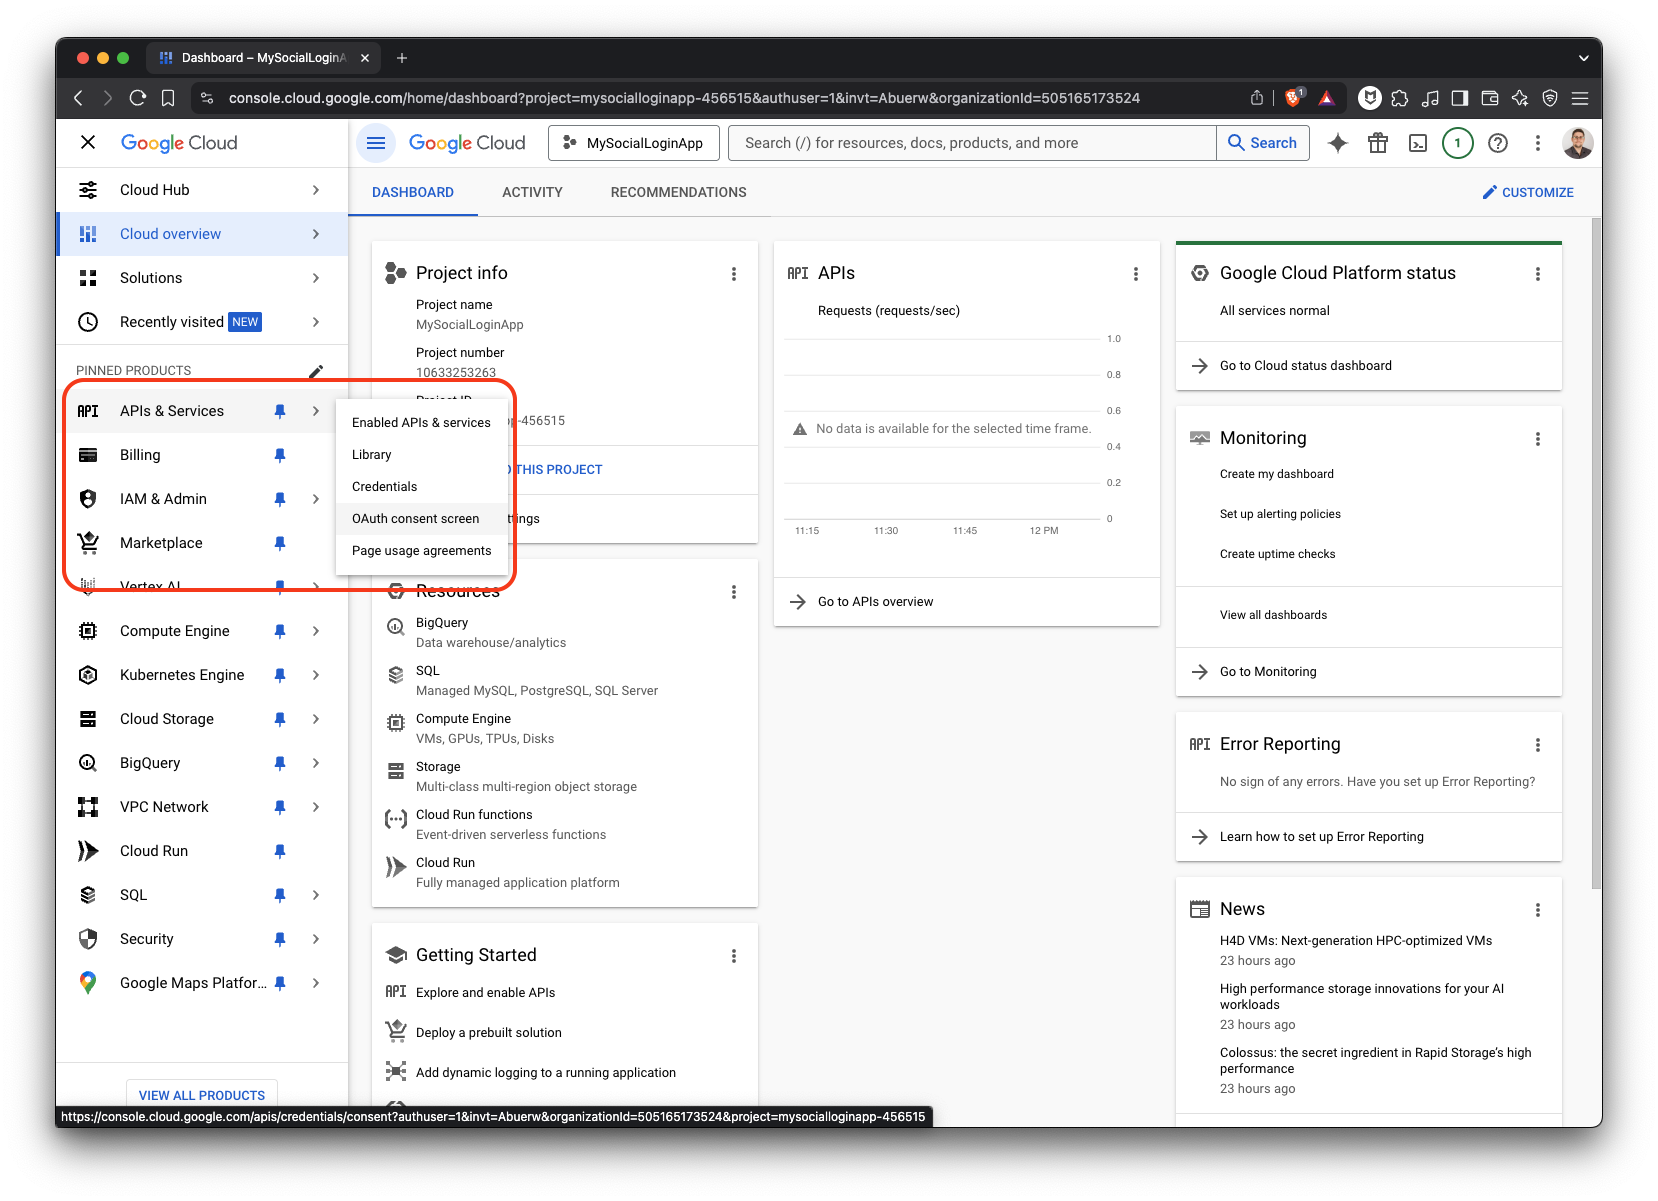1658x1201 pixels.
Task: Choose OAuth consent screen from submenu
Action: point(421,519)
